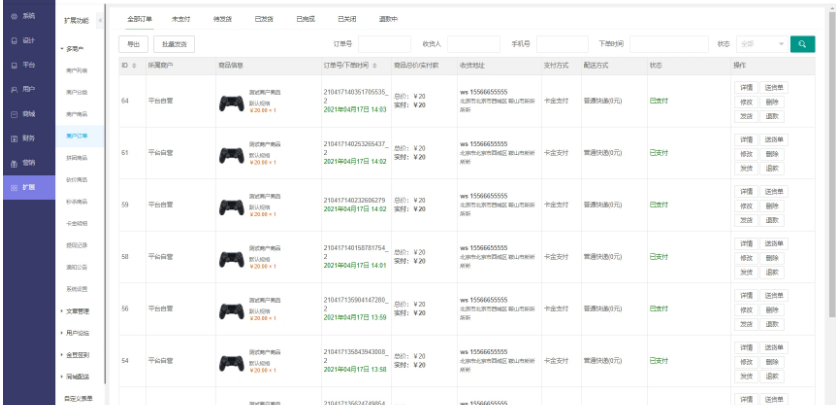Click the 批量发货 button
Viewport: 839px width, 405px height.
tap(174, 44)
